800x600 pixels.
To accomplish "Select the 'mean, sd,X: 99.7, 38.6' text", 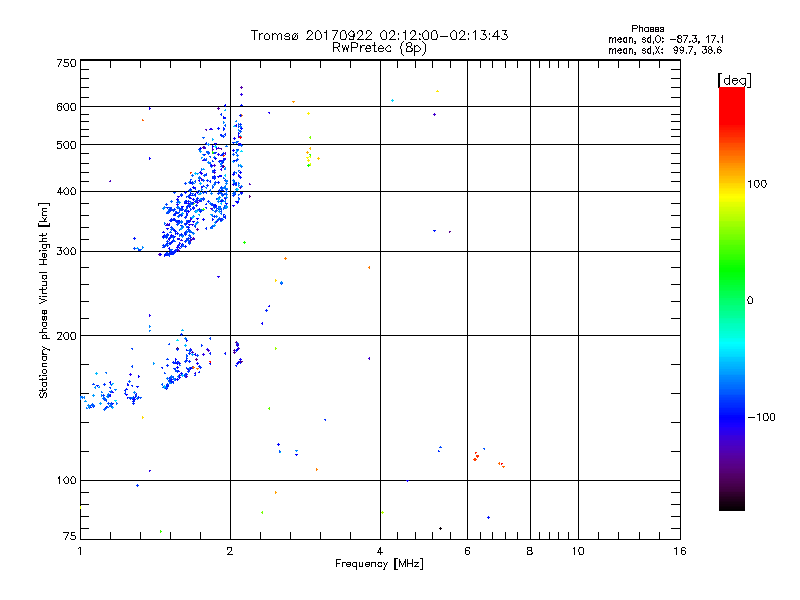I will click(665, 50).
